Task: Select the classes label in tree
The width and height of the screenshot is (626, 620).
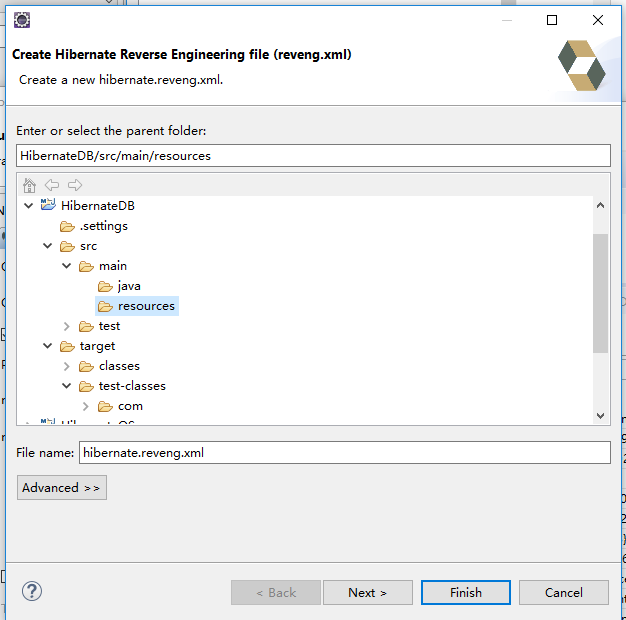Action: pyautogui.click(x=119, y=366)
